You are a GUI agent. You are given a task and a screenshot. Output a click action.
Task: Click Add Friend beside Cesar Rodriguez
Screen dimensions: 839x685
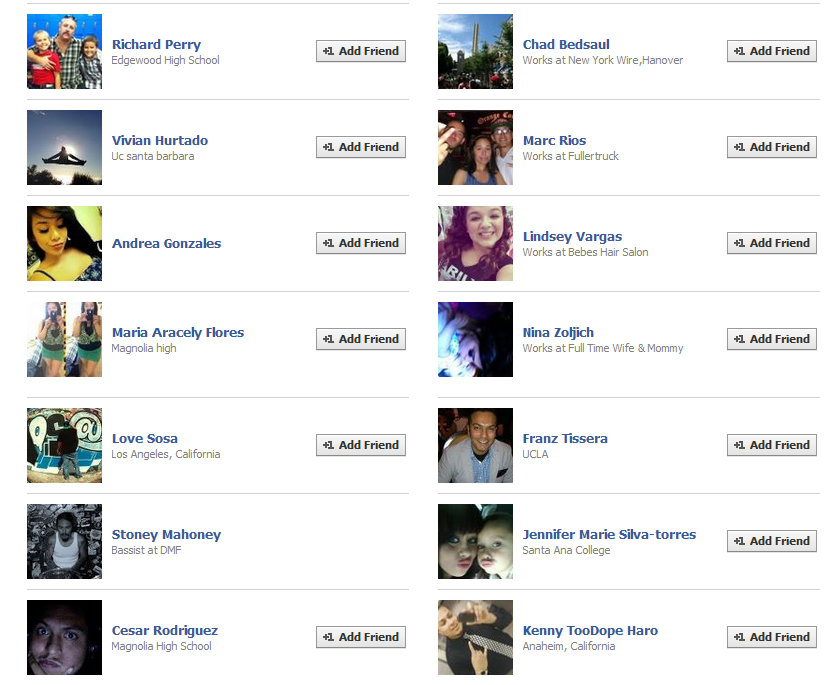tap(361, 637)
